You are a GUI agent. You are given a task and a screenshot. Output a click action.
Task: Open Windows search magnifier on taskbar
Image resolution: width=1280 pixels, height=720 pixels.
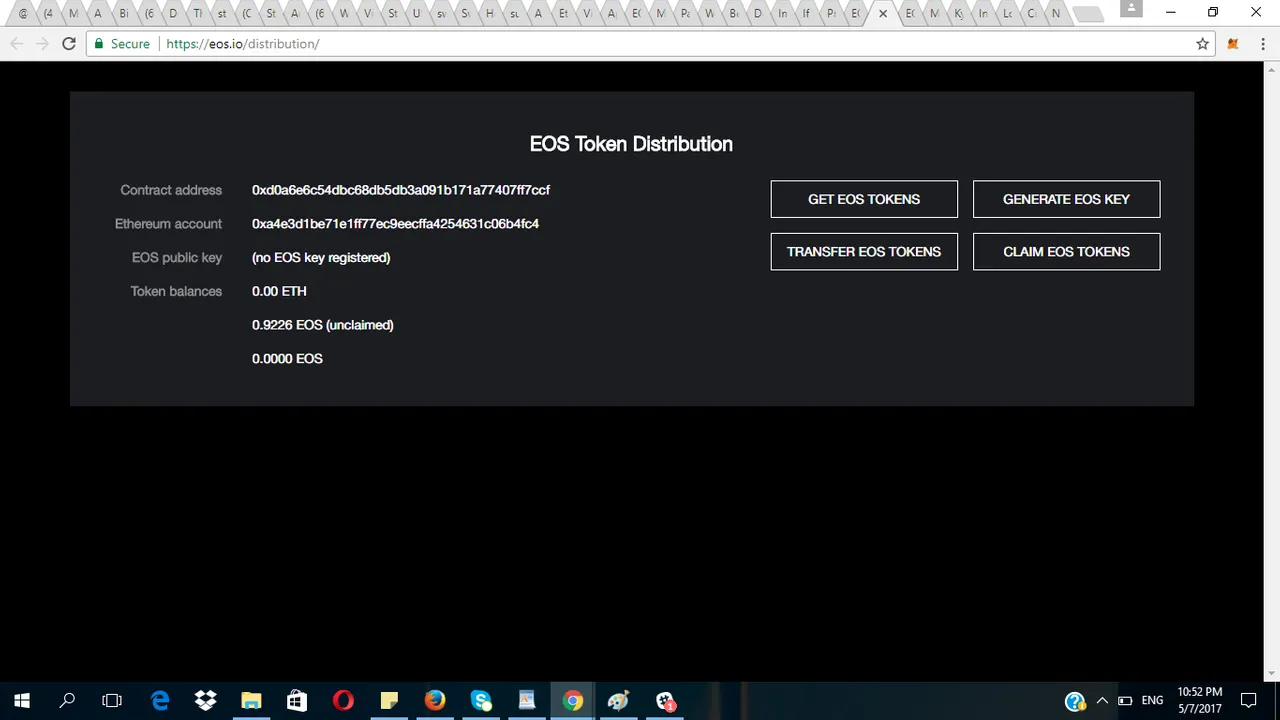coord(67,701)
